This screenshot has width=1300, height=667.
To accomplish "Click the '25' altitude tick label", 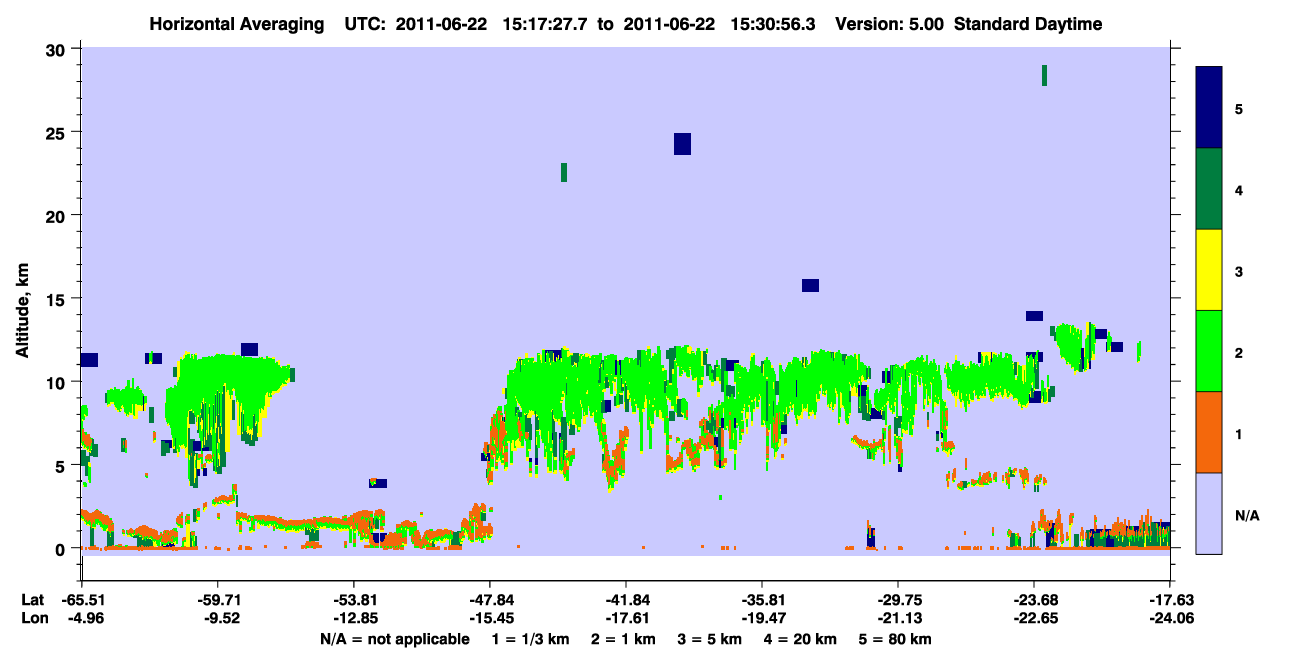I will (x=58, y=133).
